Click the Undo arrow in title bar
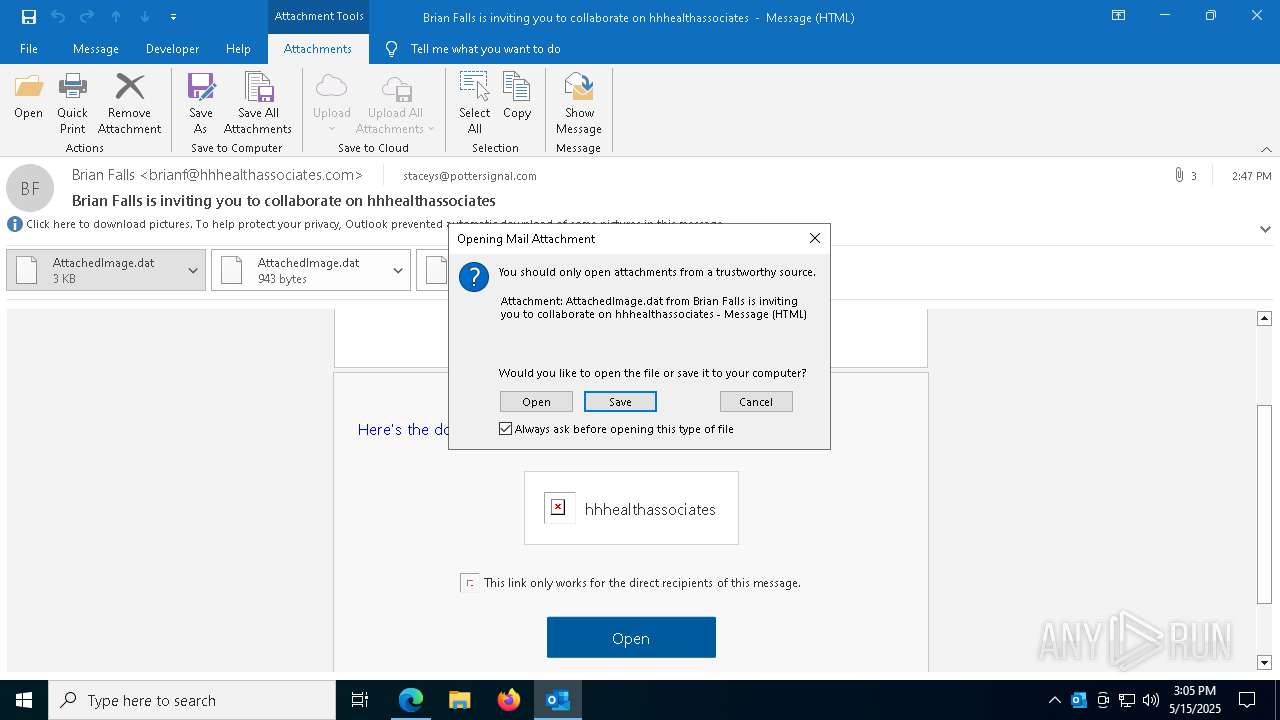The image size is (1280, 720). point(58,16)
